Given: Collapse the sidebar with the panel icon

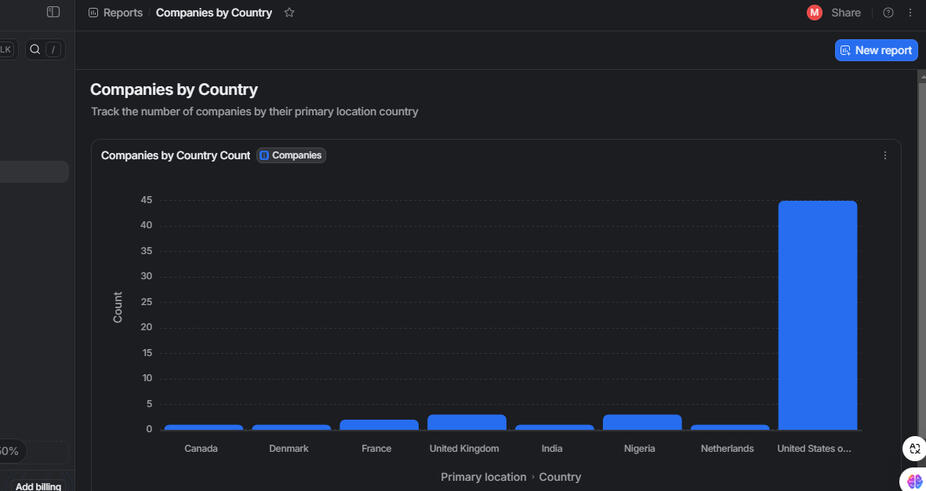Looking at the screenshot, I should (53, 12).
